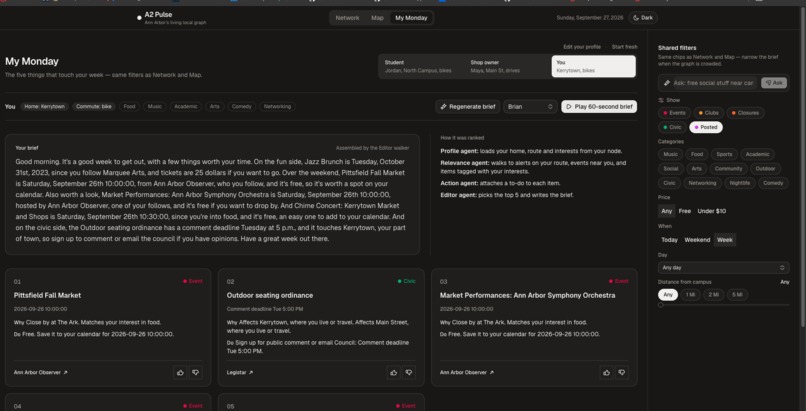Select the Student Jordan persona

(422, 66)
